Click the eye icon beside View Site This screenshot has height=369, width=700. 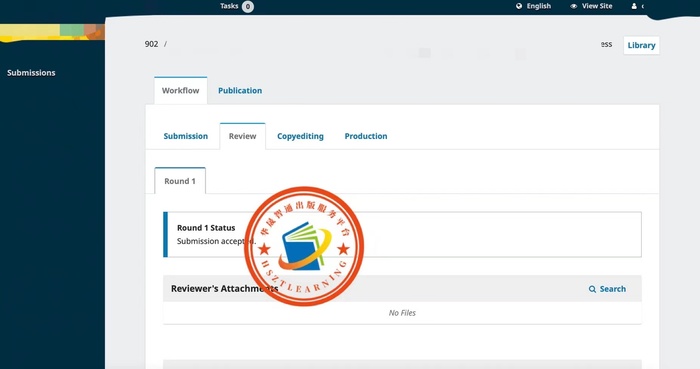click(574, 6)
